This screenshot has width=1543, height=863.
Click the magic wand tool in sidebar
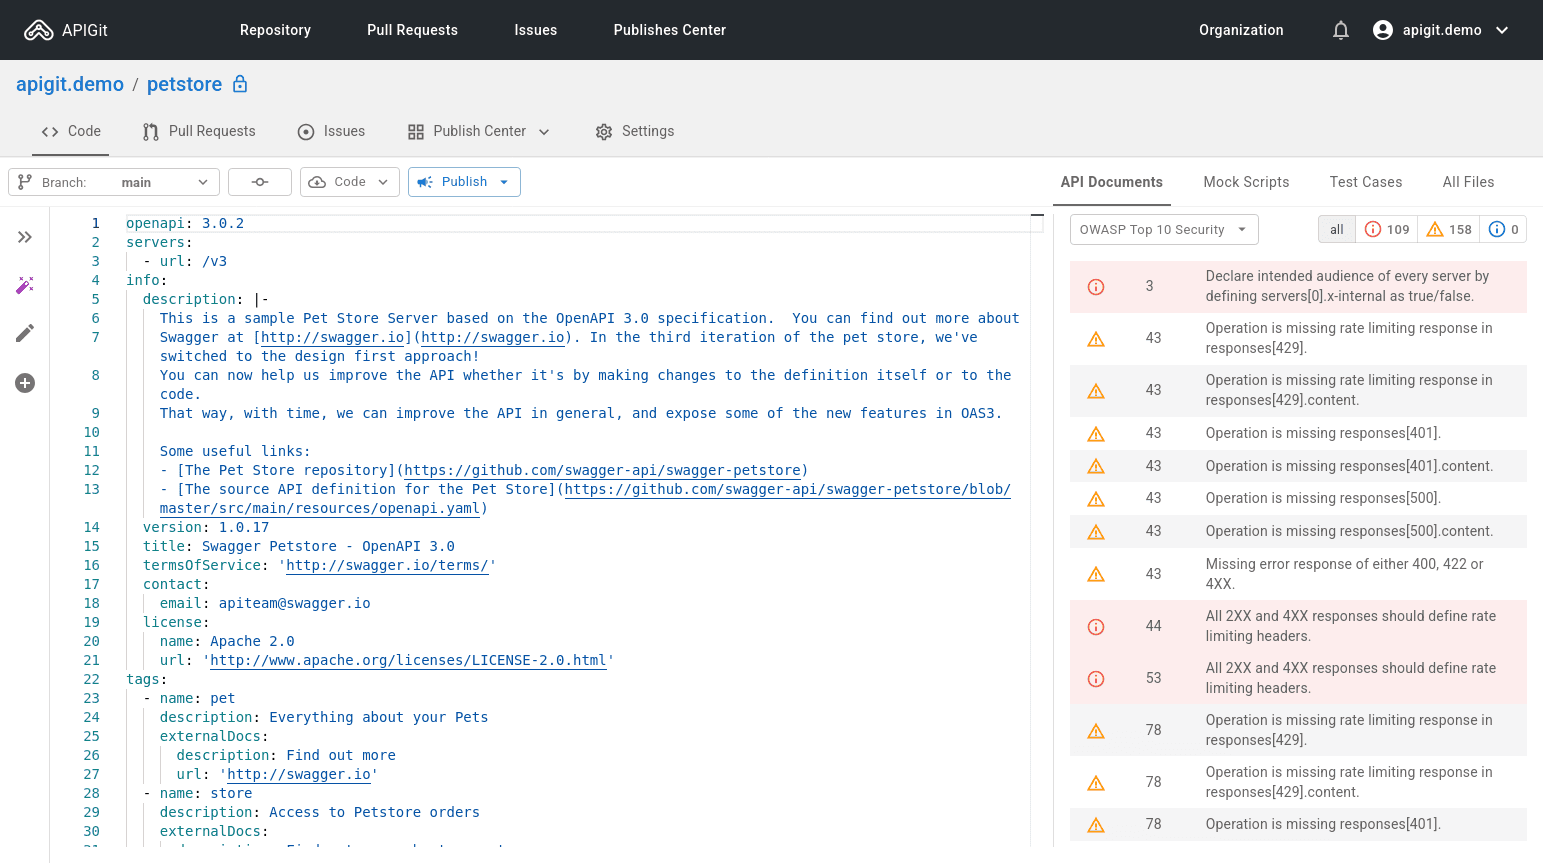coord(25,285)
